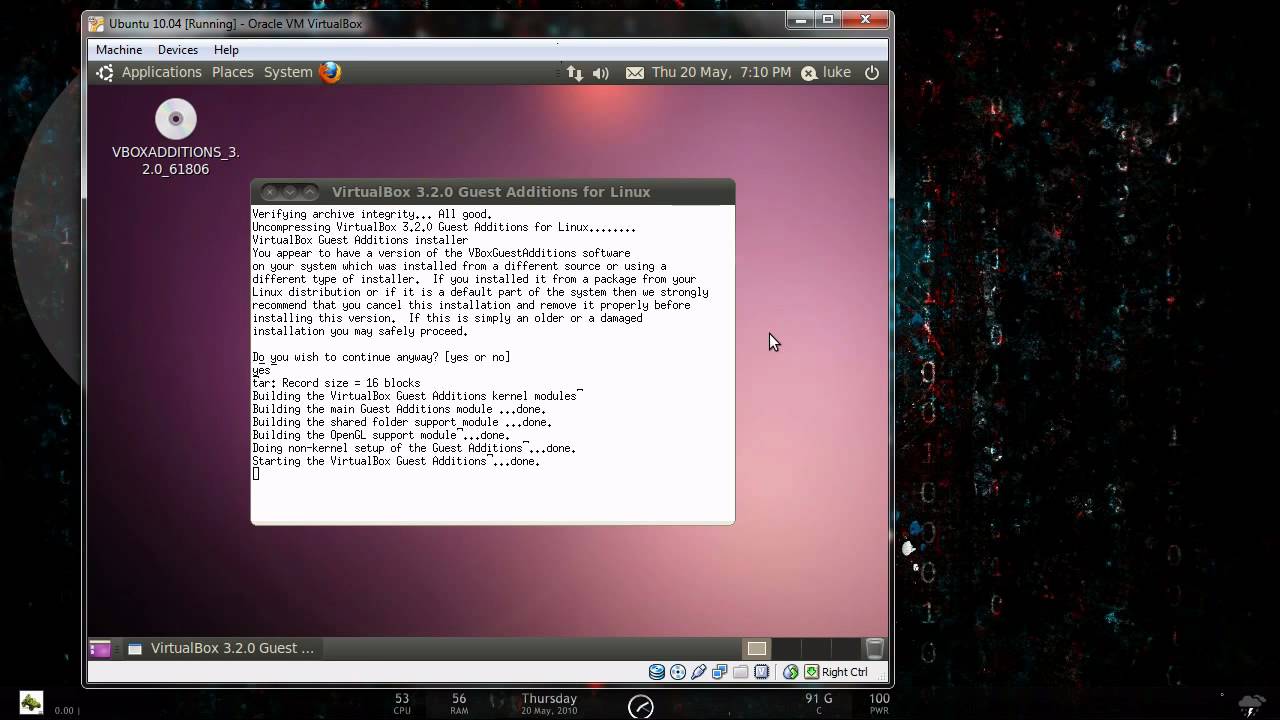The height and width of the screenshot is (720, 1280).
Task: Click the mouse integration status icon
Action: coord(791,672)
